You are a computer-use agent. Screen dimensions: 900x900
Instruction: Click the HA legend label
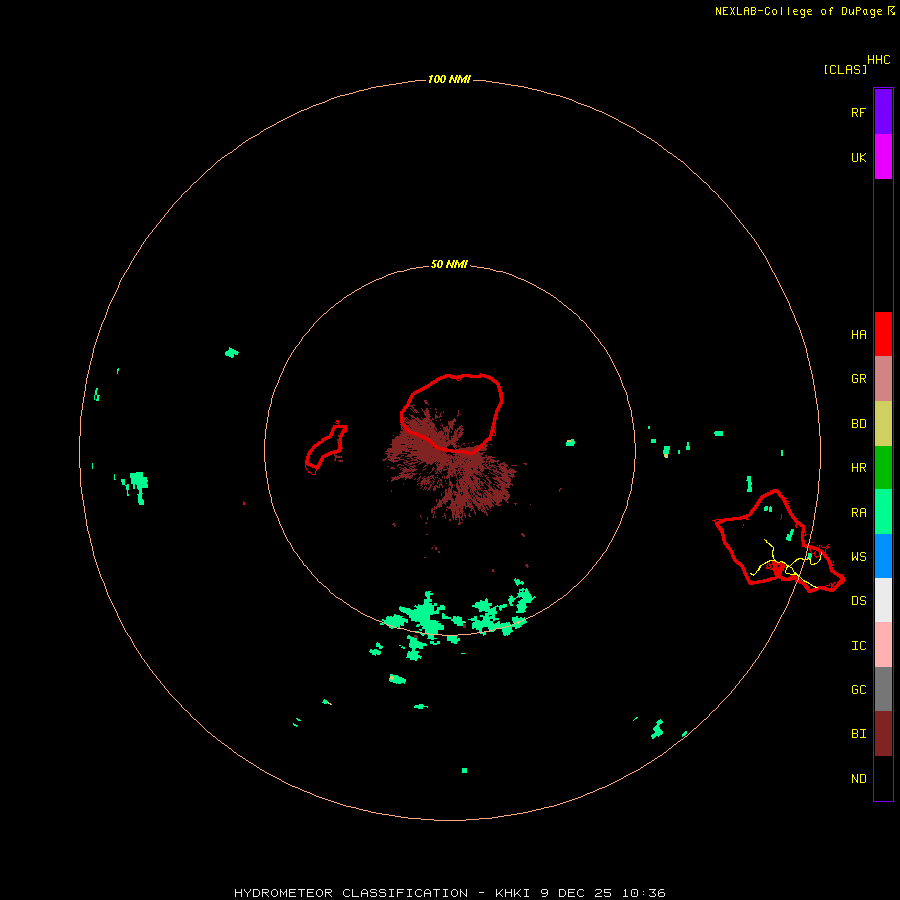(858, 335)
